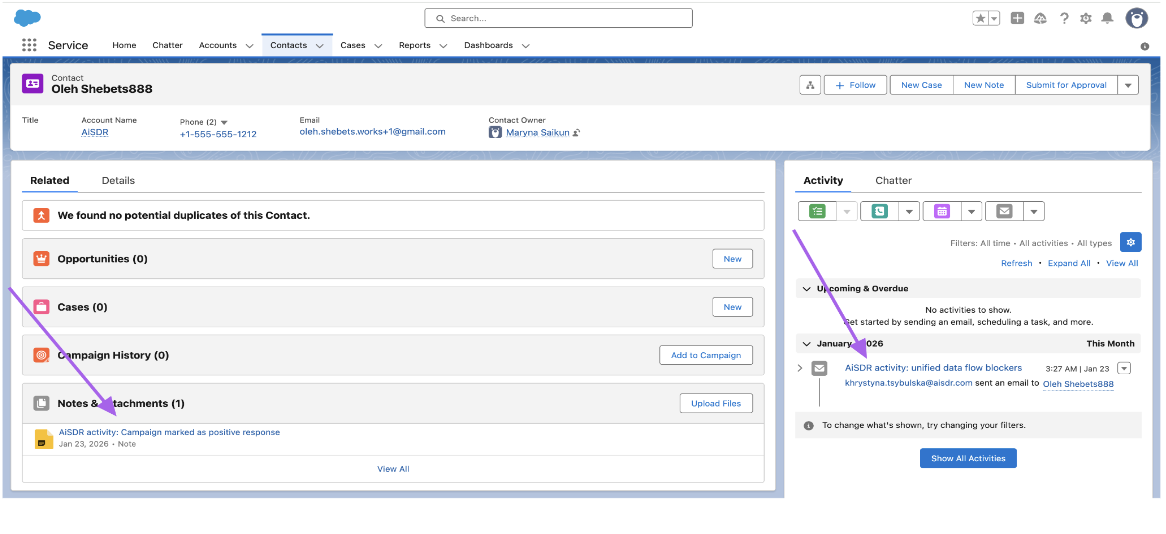Open the timeline filter settings gear
Screen dimensions: 1166x534
tap(1131, 242)
